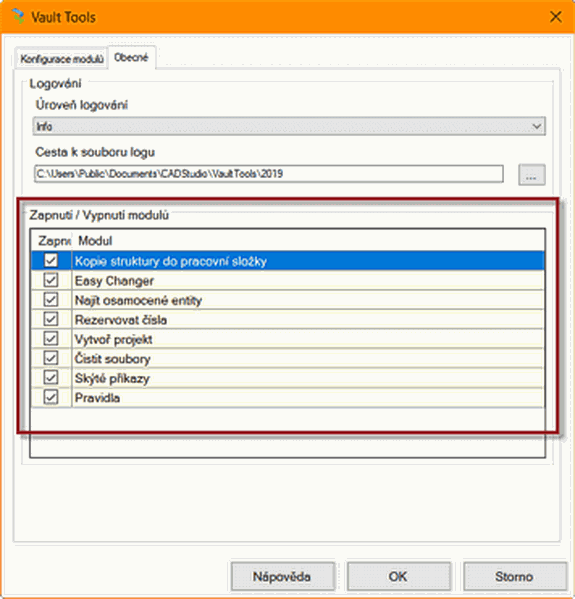Click the Vault Tools app icon in title bar
This screenshot has width=575, height=599.
(18, 16)
